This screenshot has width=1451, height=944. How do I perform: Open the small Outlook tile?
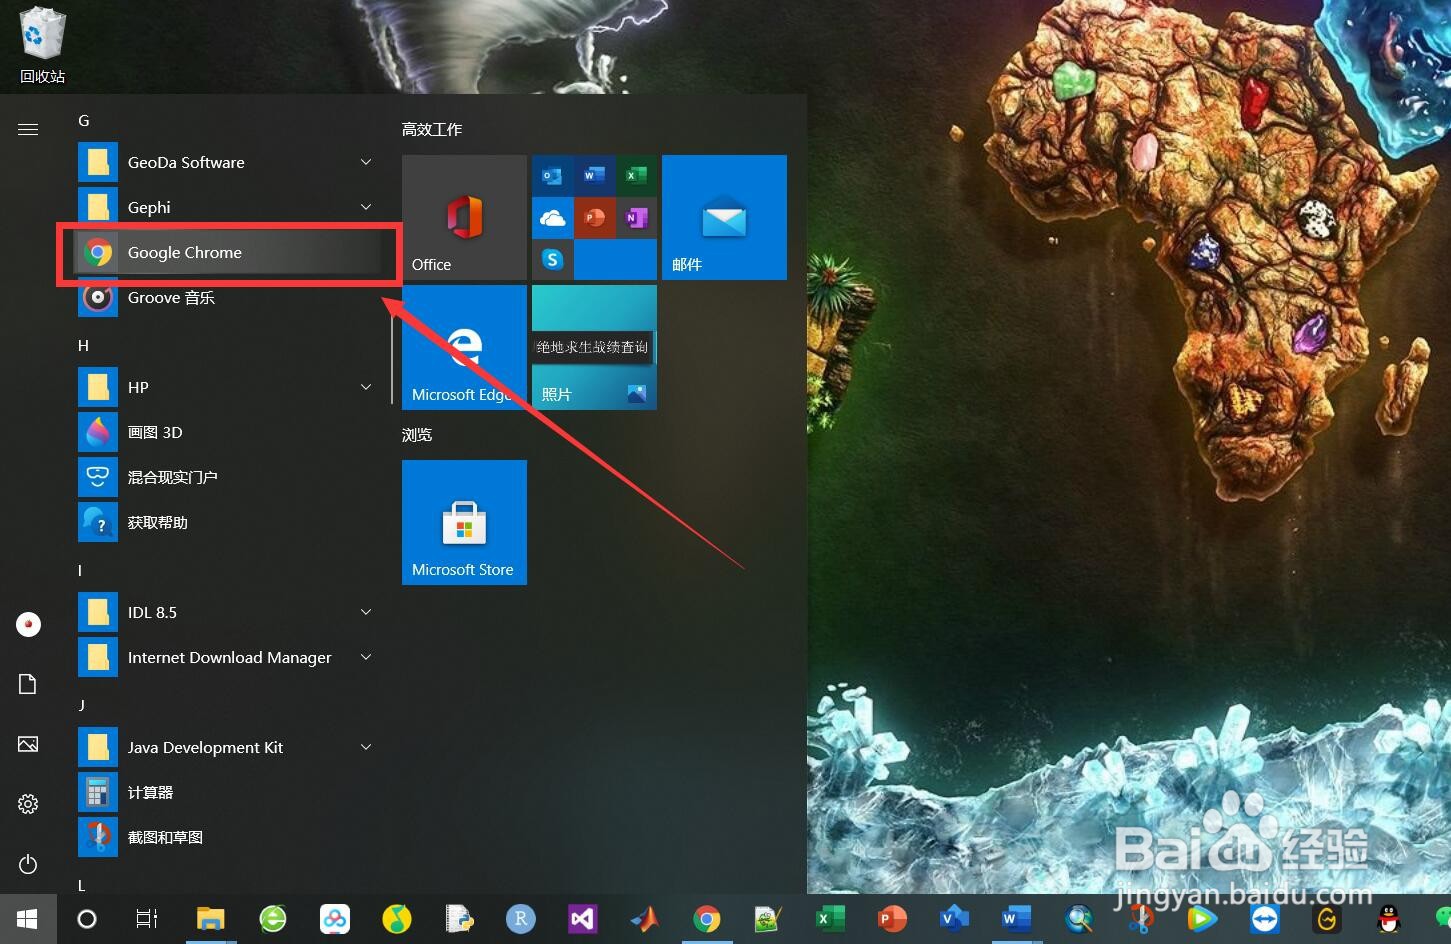[552, 176]
